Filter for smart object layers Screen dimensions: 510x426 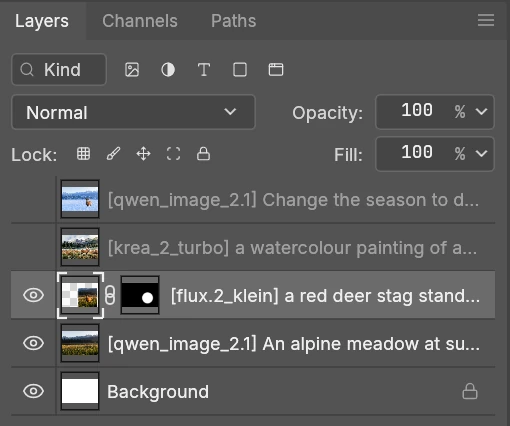coord(276,70)
